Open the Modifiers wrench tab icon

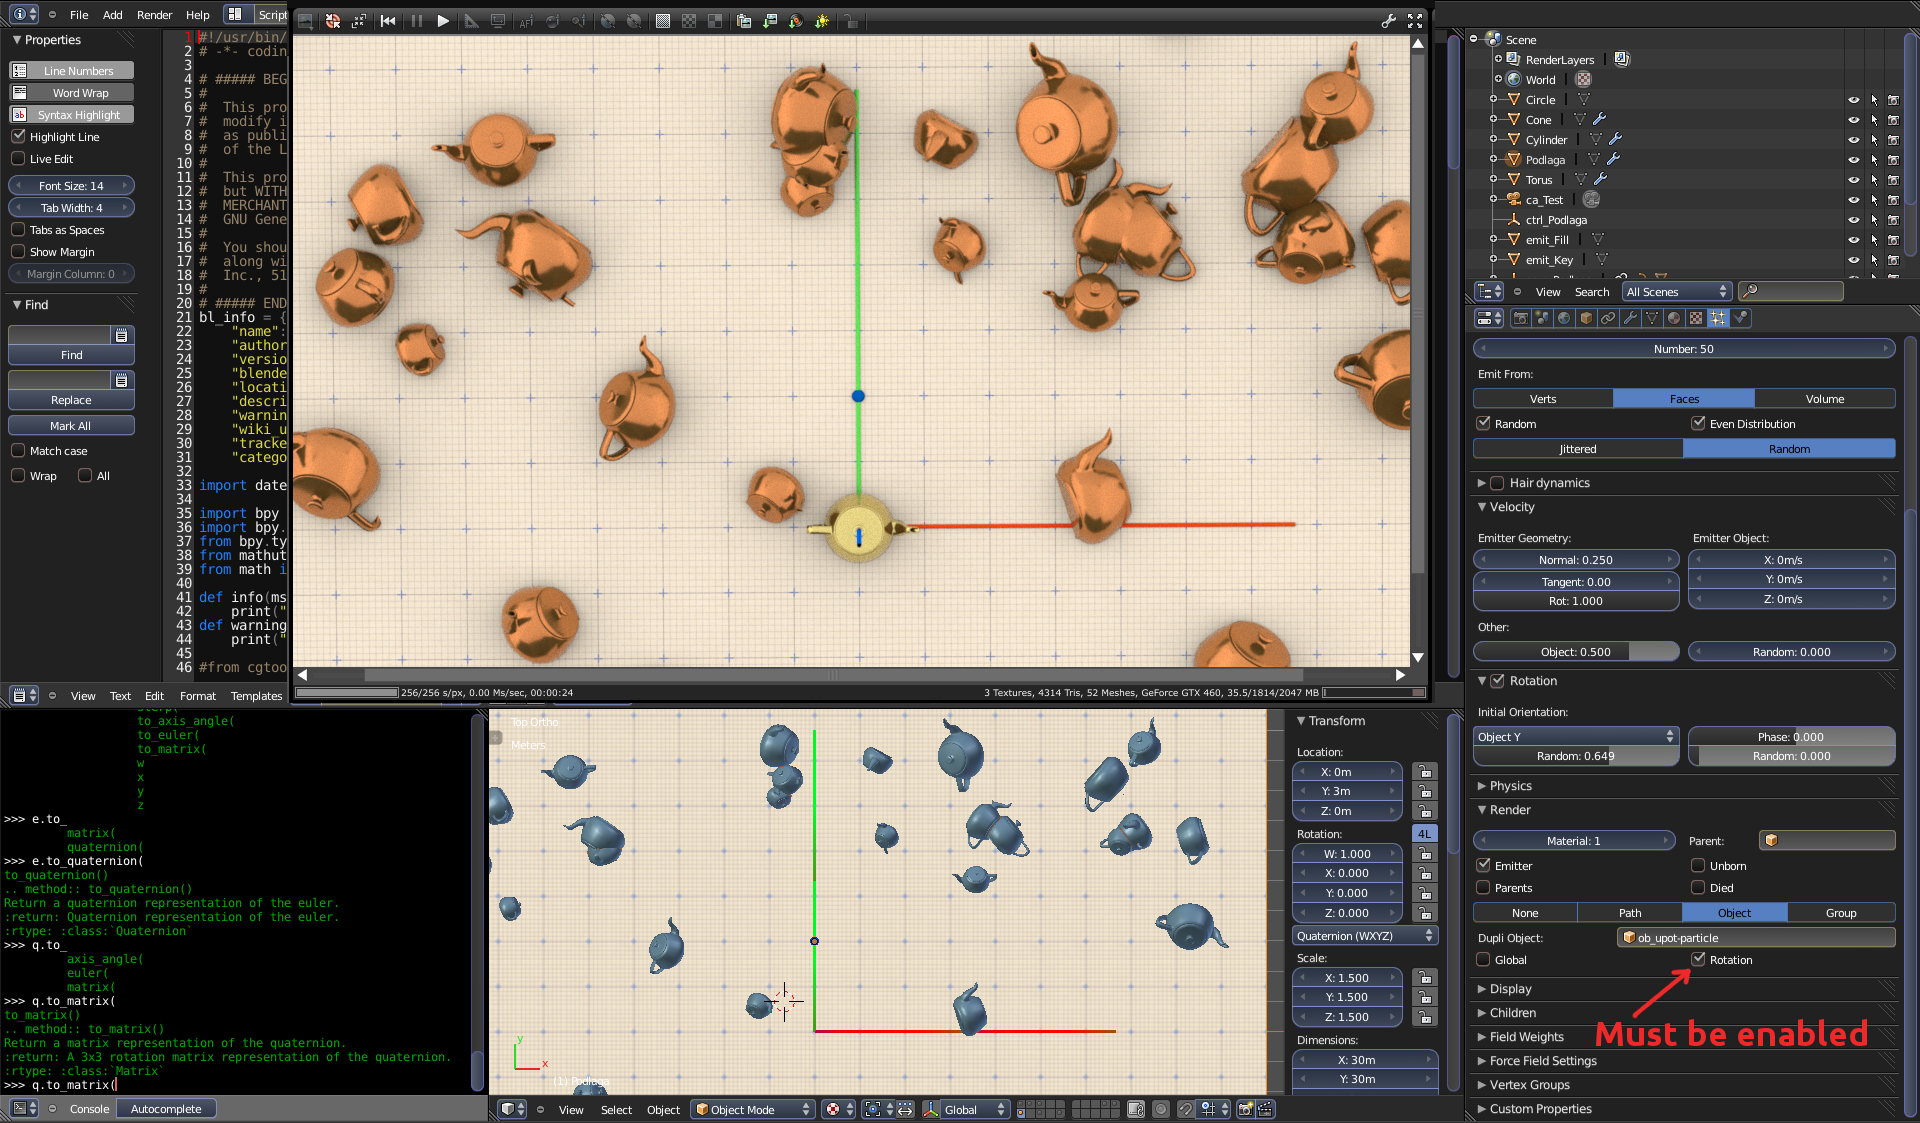[x=1630, y=318]
